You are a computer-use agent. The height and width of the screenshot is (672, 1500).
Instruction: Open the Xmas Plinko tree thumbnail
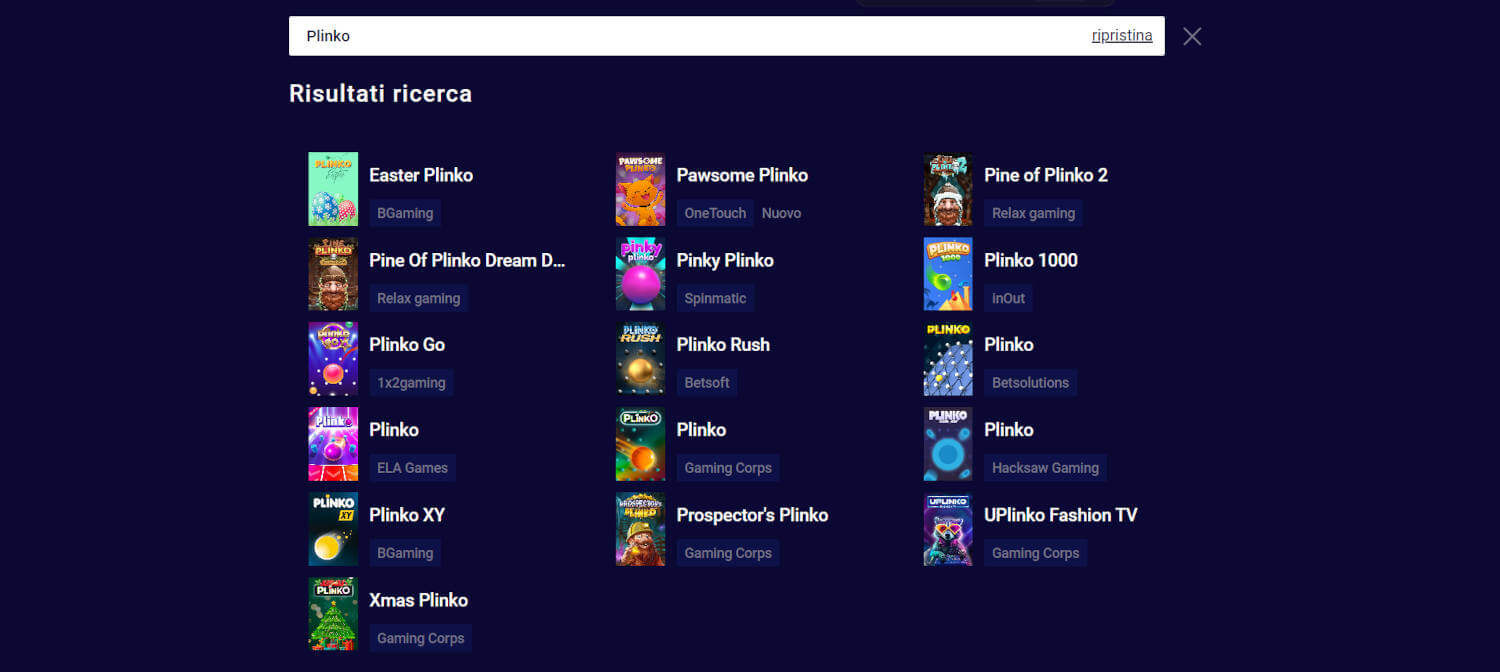coord(333,614)
